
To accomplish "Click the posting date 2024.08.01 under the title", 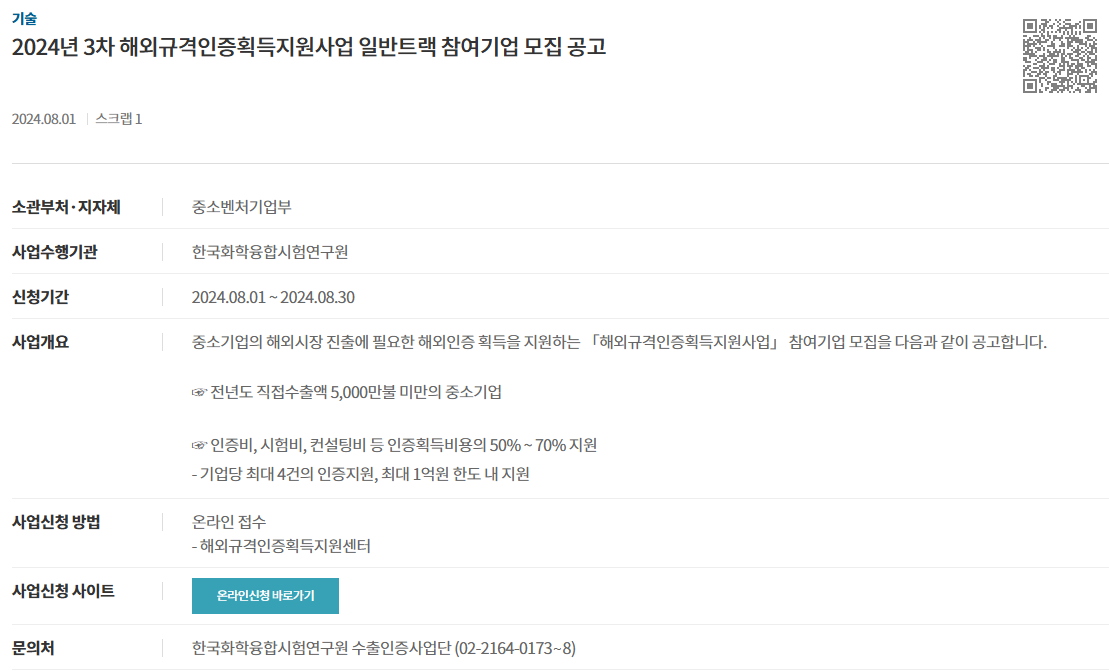I will [44, 119].
